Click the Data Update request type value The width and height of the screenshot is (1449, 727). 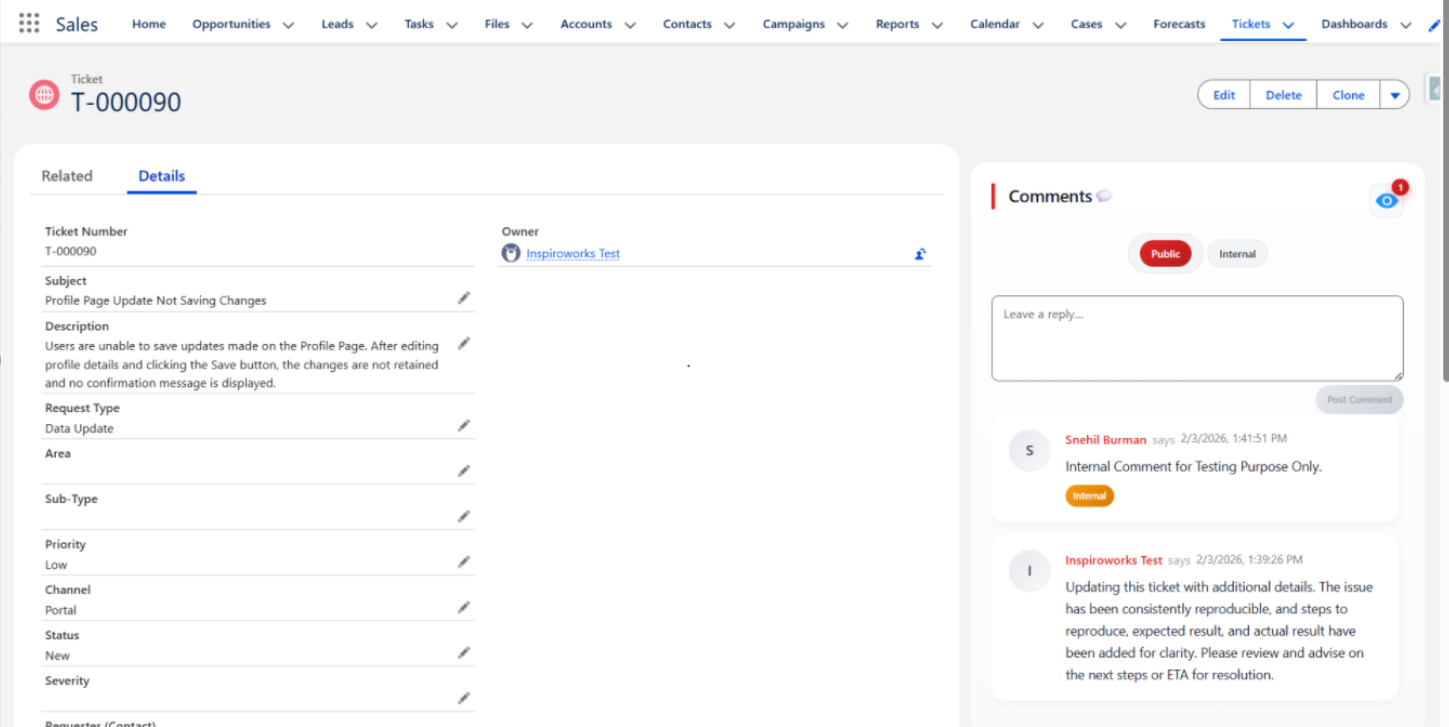[x=79, y=428]
